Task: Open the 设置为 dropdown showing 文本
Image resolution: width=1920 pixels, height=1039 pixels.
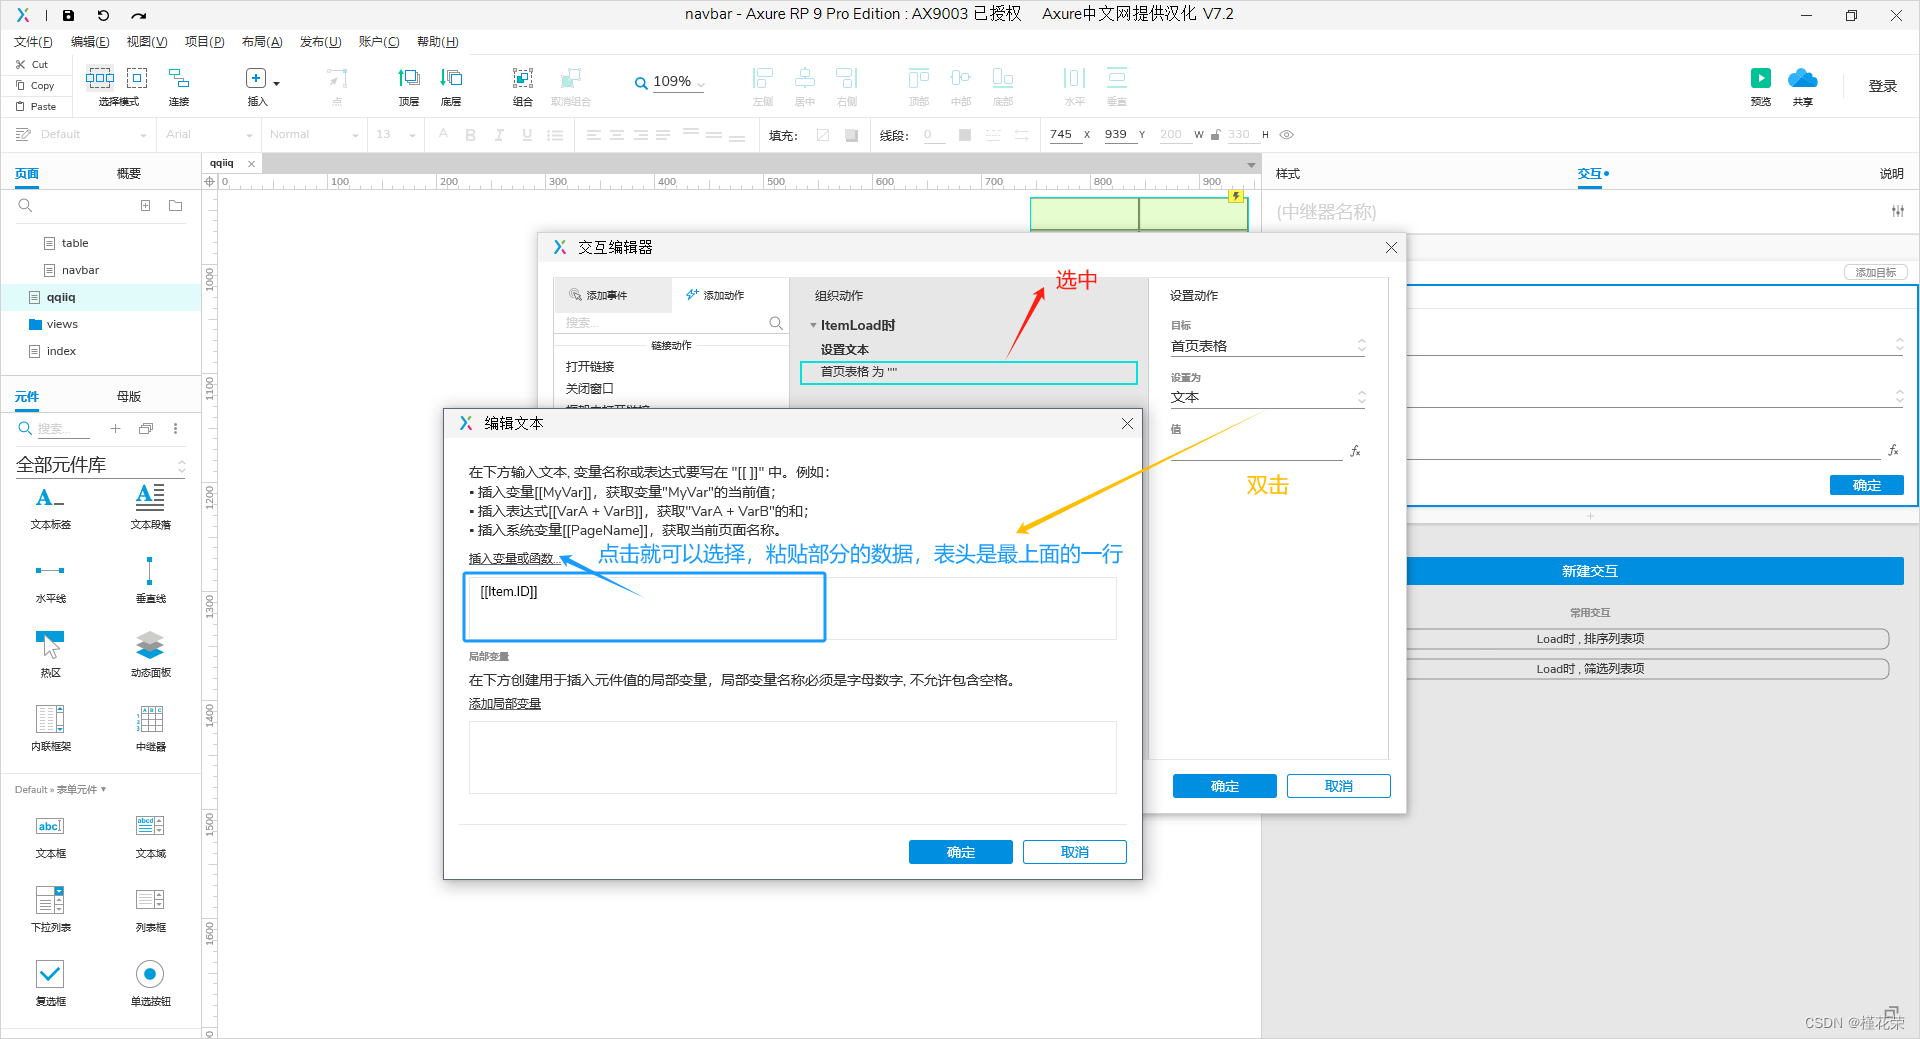Action: (x=1268, y=397)
